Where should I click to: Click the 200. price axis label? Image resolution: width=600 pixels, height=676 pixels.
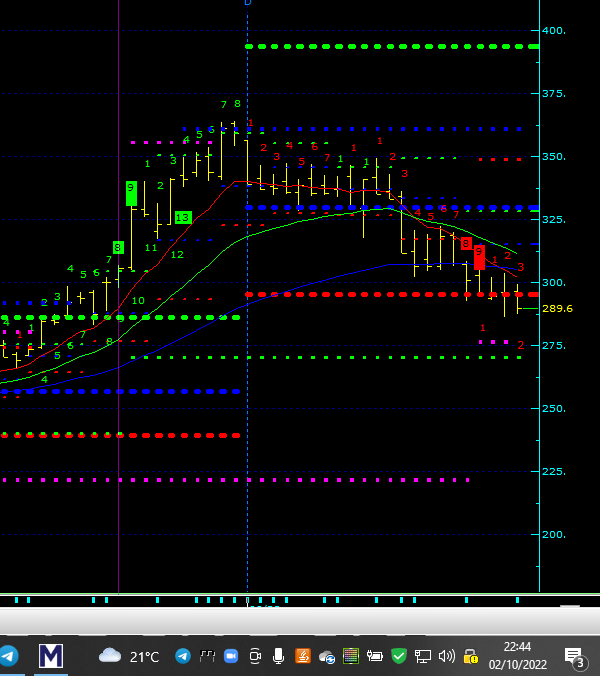[554, 534]
